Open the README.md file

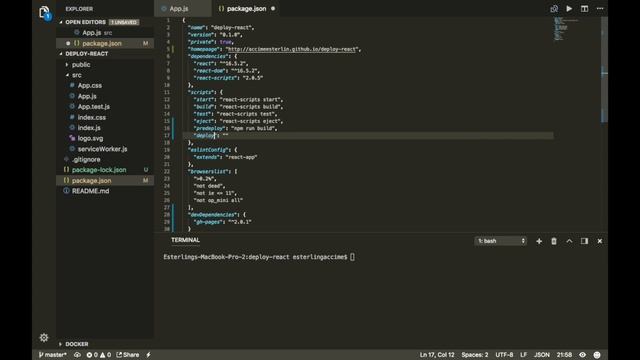pos(90,191)
